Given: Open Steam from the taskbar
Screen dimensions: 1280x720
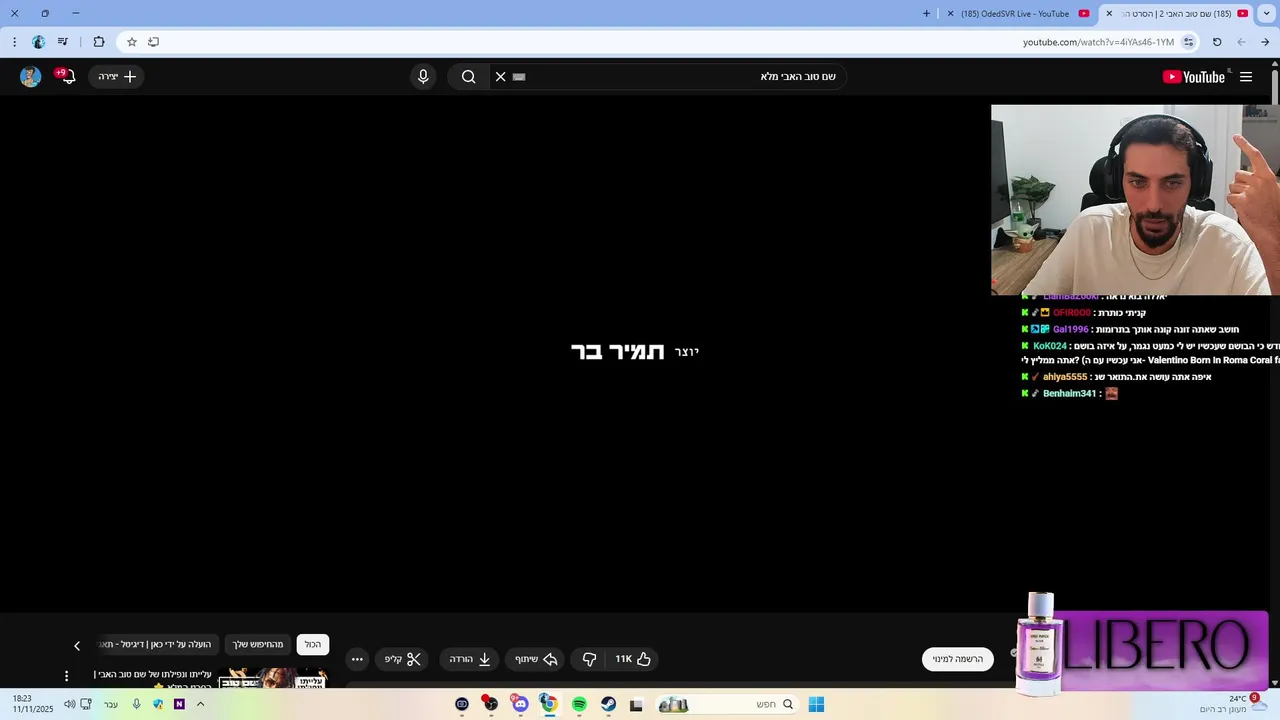Looking at the screenshot, I should tap(608, 704).
